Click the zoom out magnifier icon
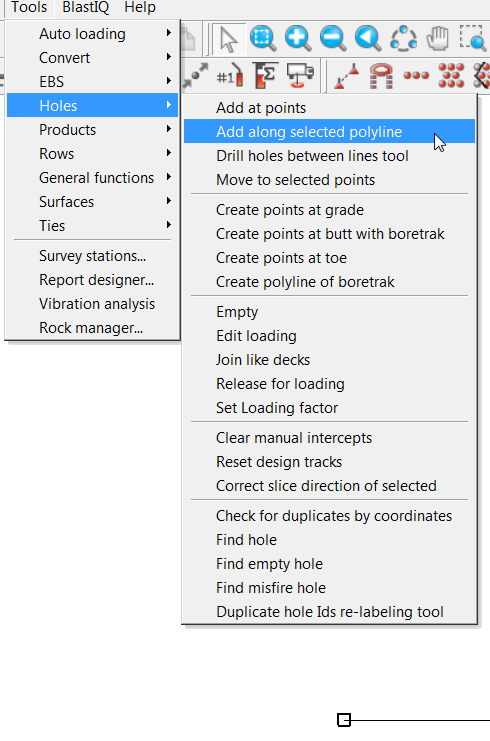Viewport: 490px width, 741px height. pos(333,38)
